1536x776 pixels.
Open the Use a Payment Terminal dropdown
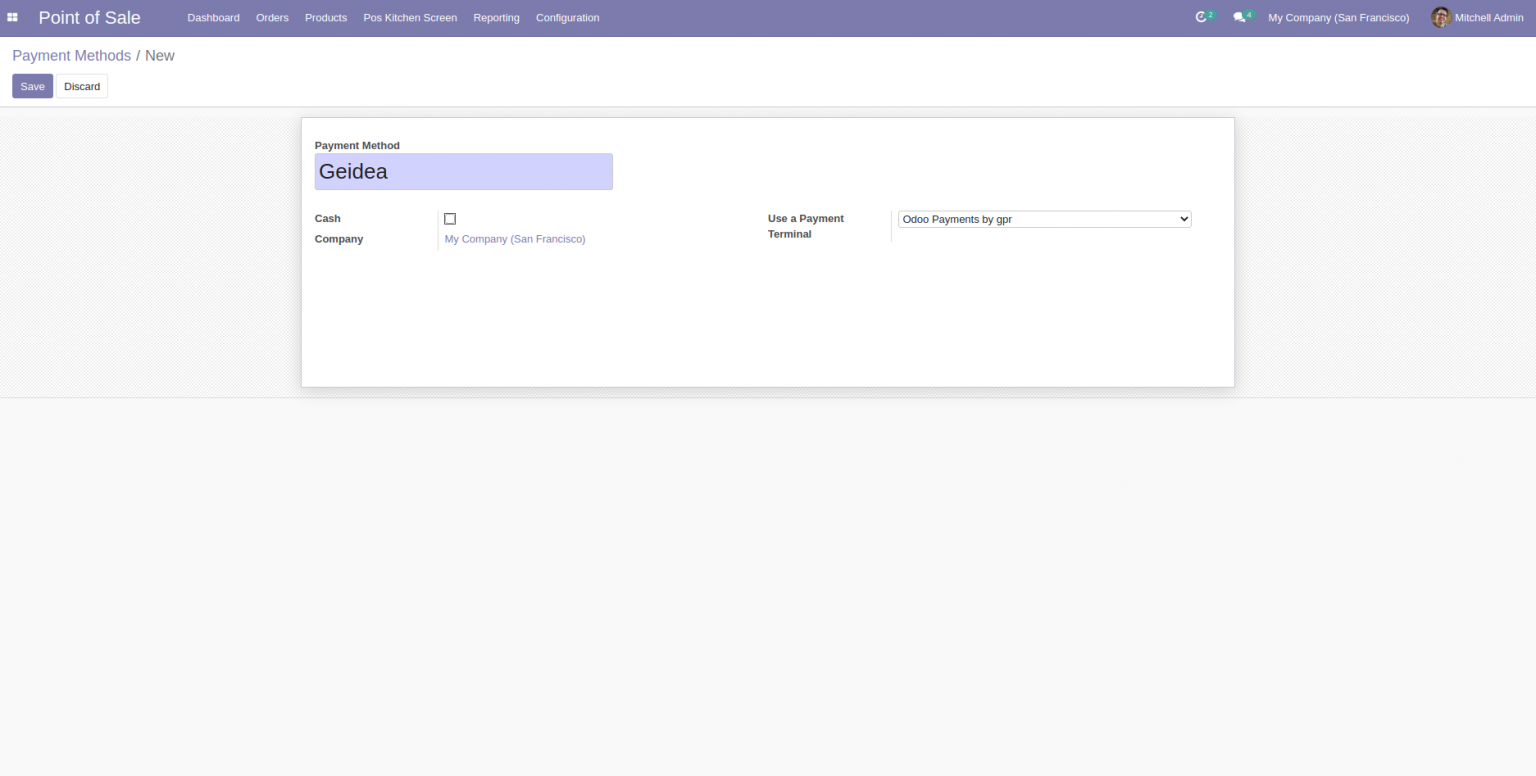click(1044, 219)
